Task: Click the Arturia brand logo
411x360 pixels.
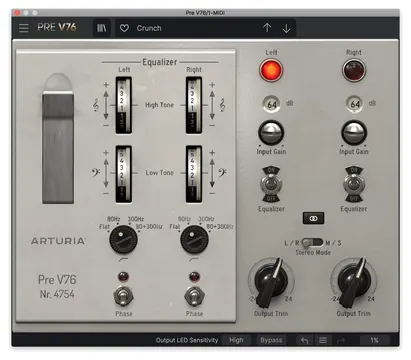Action: [x=58, y=241]
